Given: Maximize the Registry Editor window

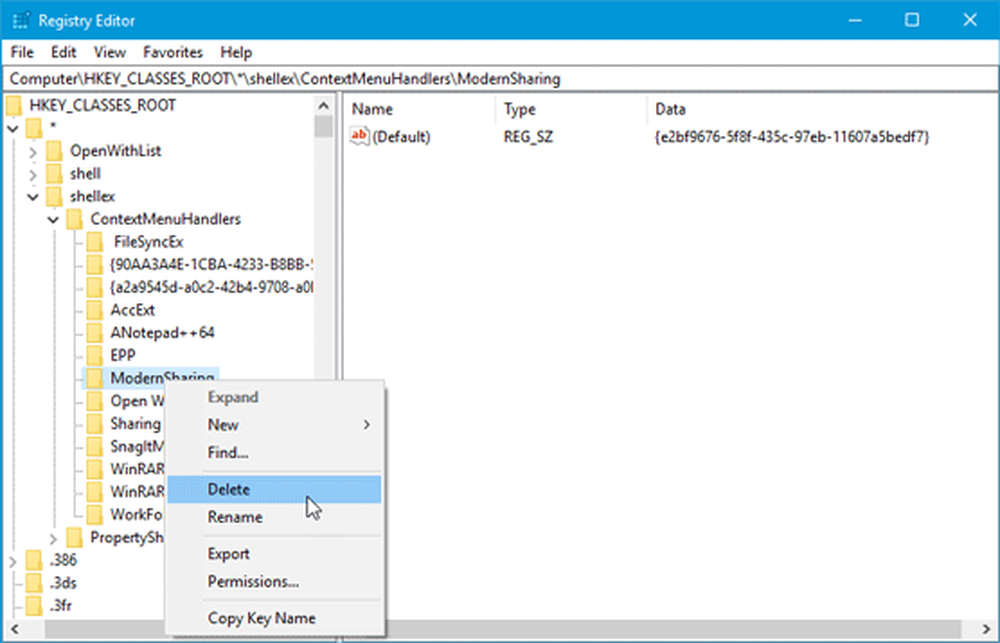Looking at the screenshot, I should (912, 20).
